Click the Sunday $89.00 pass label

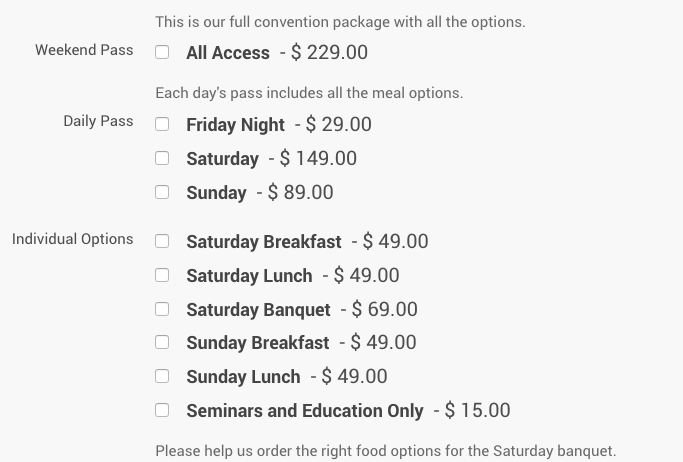tap(216, 193)
